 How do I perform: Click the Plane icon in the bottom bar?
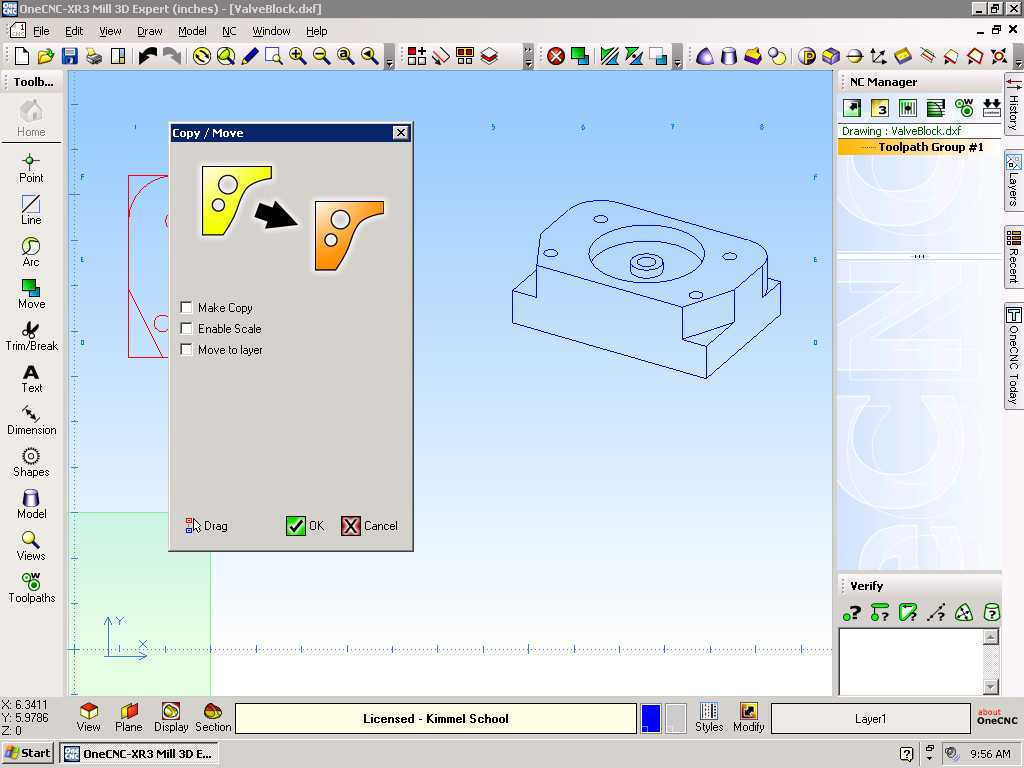pyautogui.click(x=129, y=717)
